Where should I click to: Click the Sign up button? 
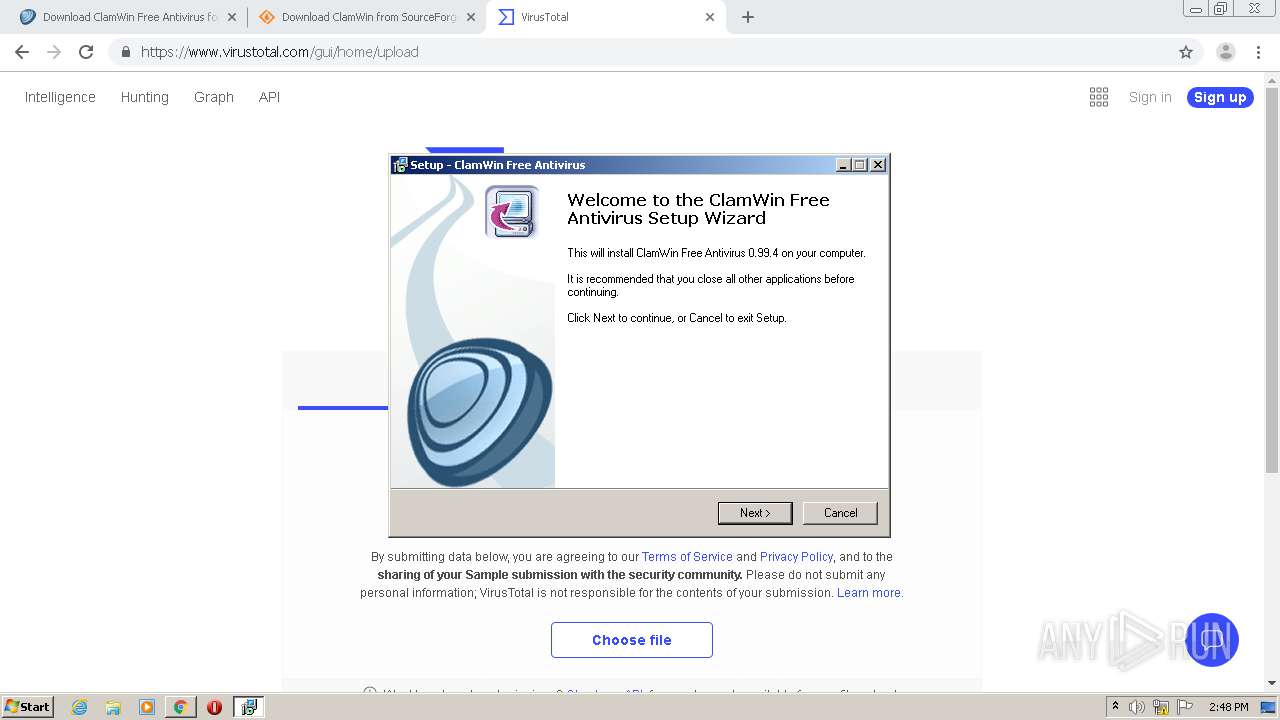coord(1220,97)
